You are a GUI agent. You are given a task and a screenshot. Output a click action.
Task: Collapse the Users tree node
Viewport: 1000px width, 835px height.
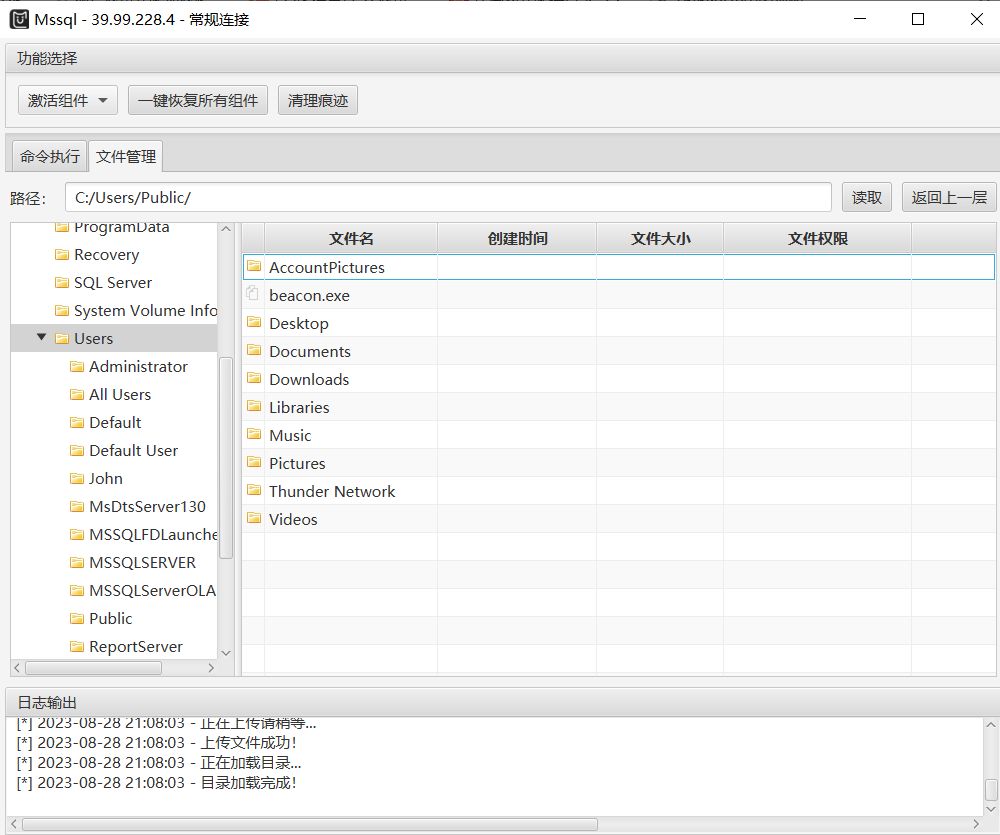click(x=41, y=338)
